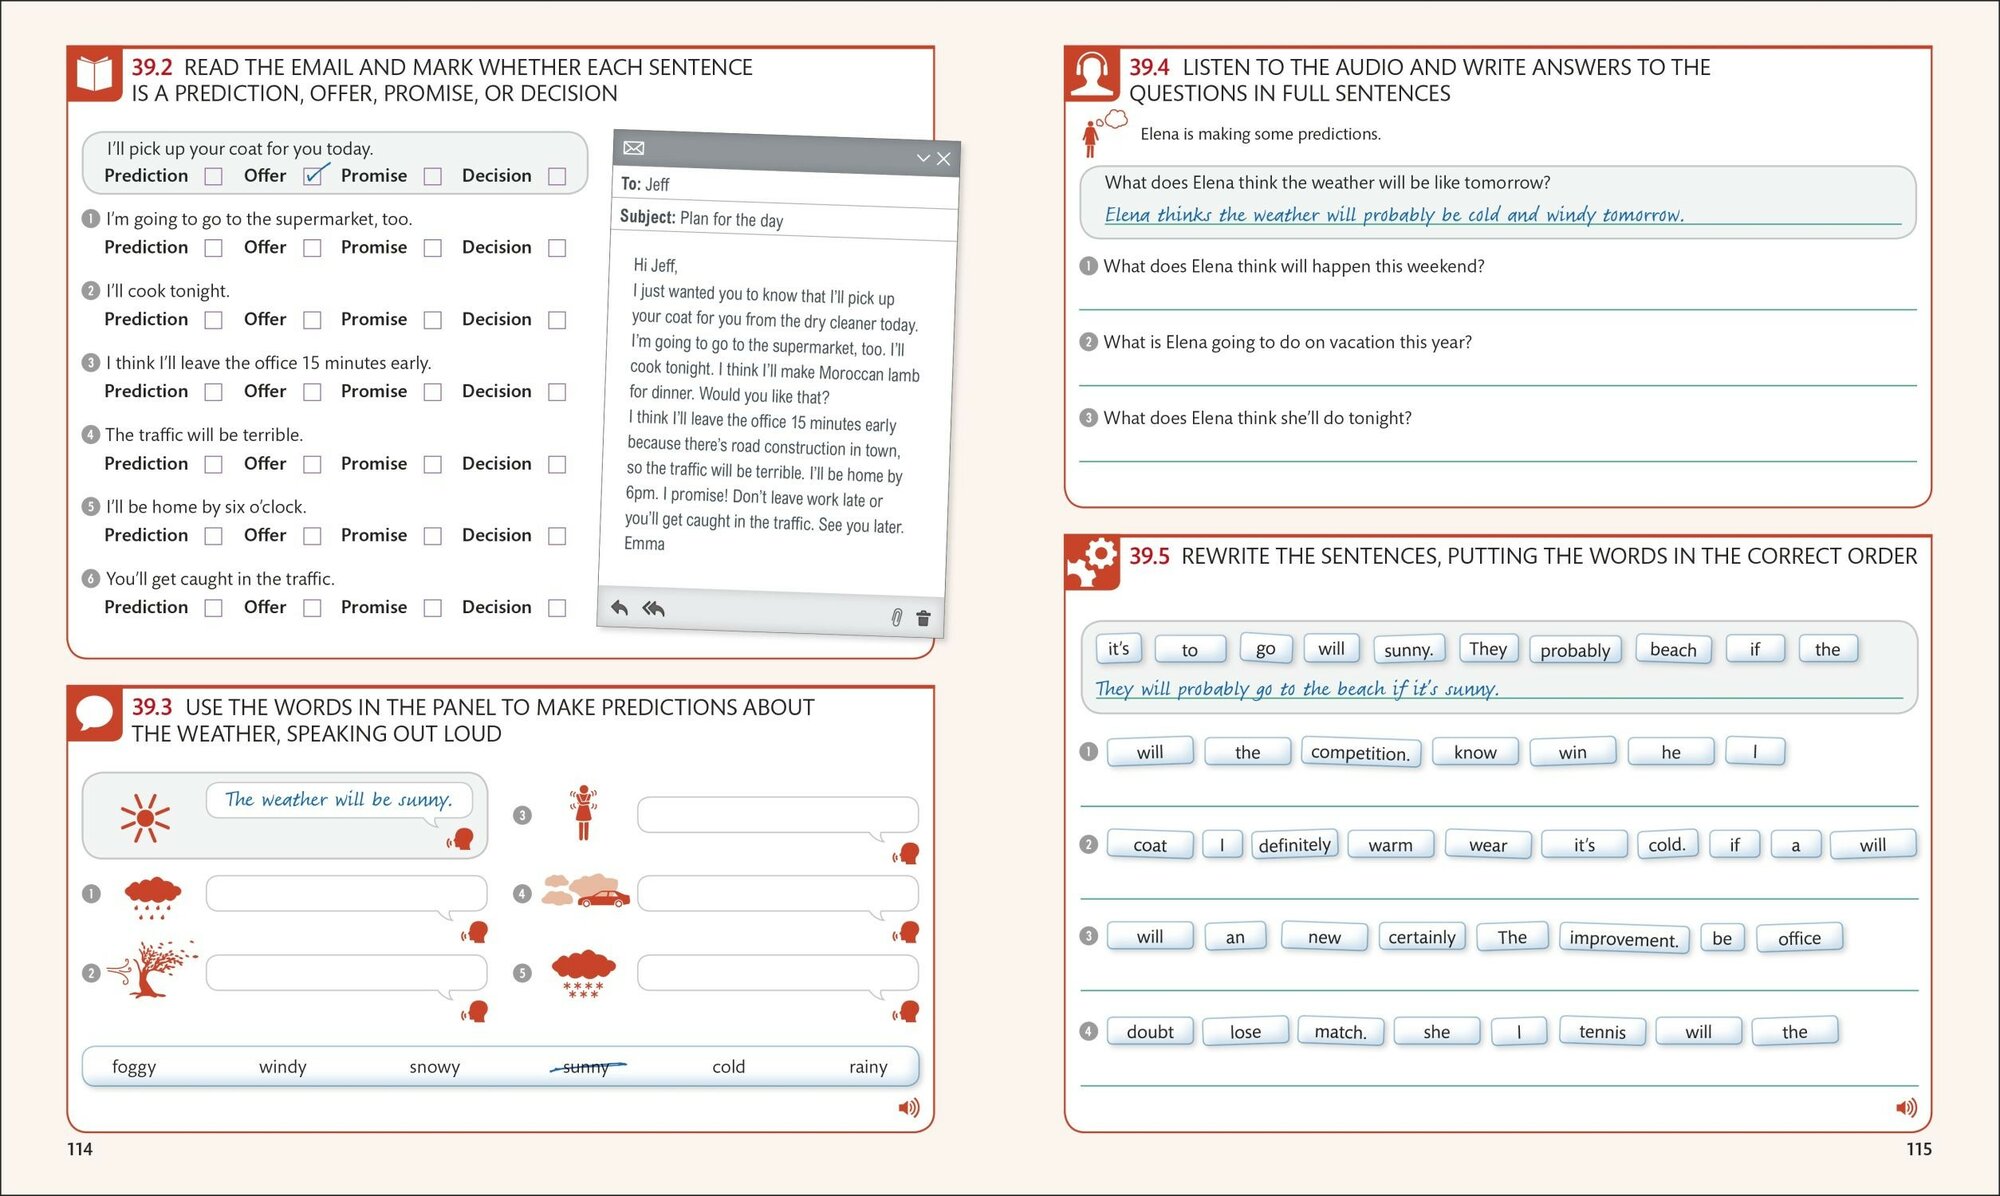Screen dimensions: 2000x1196
Task: Check Prediction for "The traffic will be terrible"
Action: point(213,464)
